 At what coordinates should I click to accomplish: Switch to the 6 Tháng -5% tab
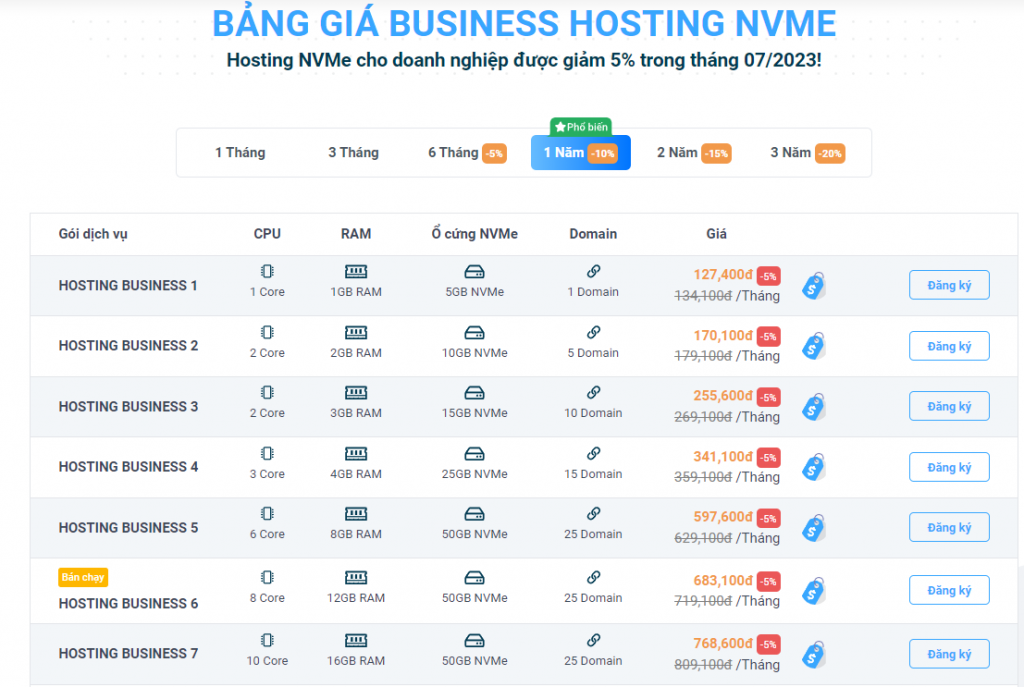(x=467, y=153)
